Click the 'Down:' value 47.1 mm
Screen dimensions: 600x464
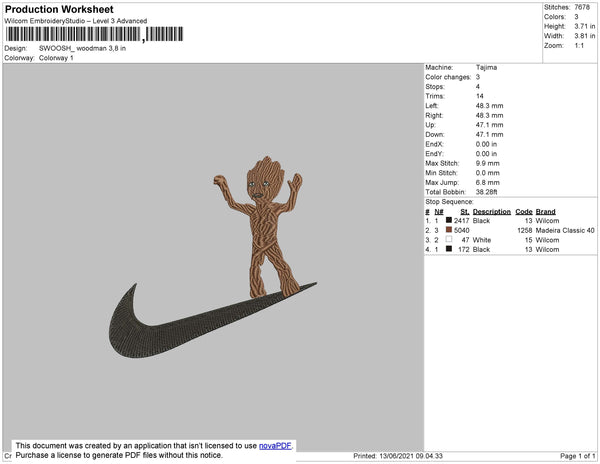click(x=489, y=135)
